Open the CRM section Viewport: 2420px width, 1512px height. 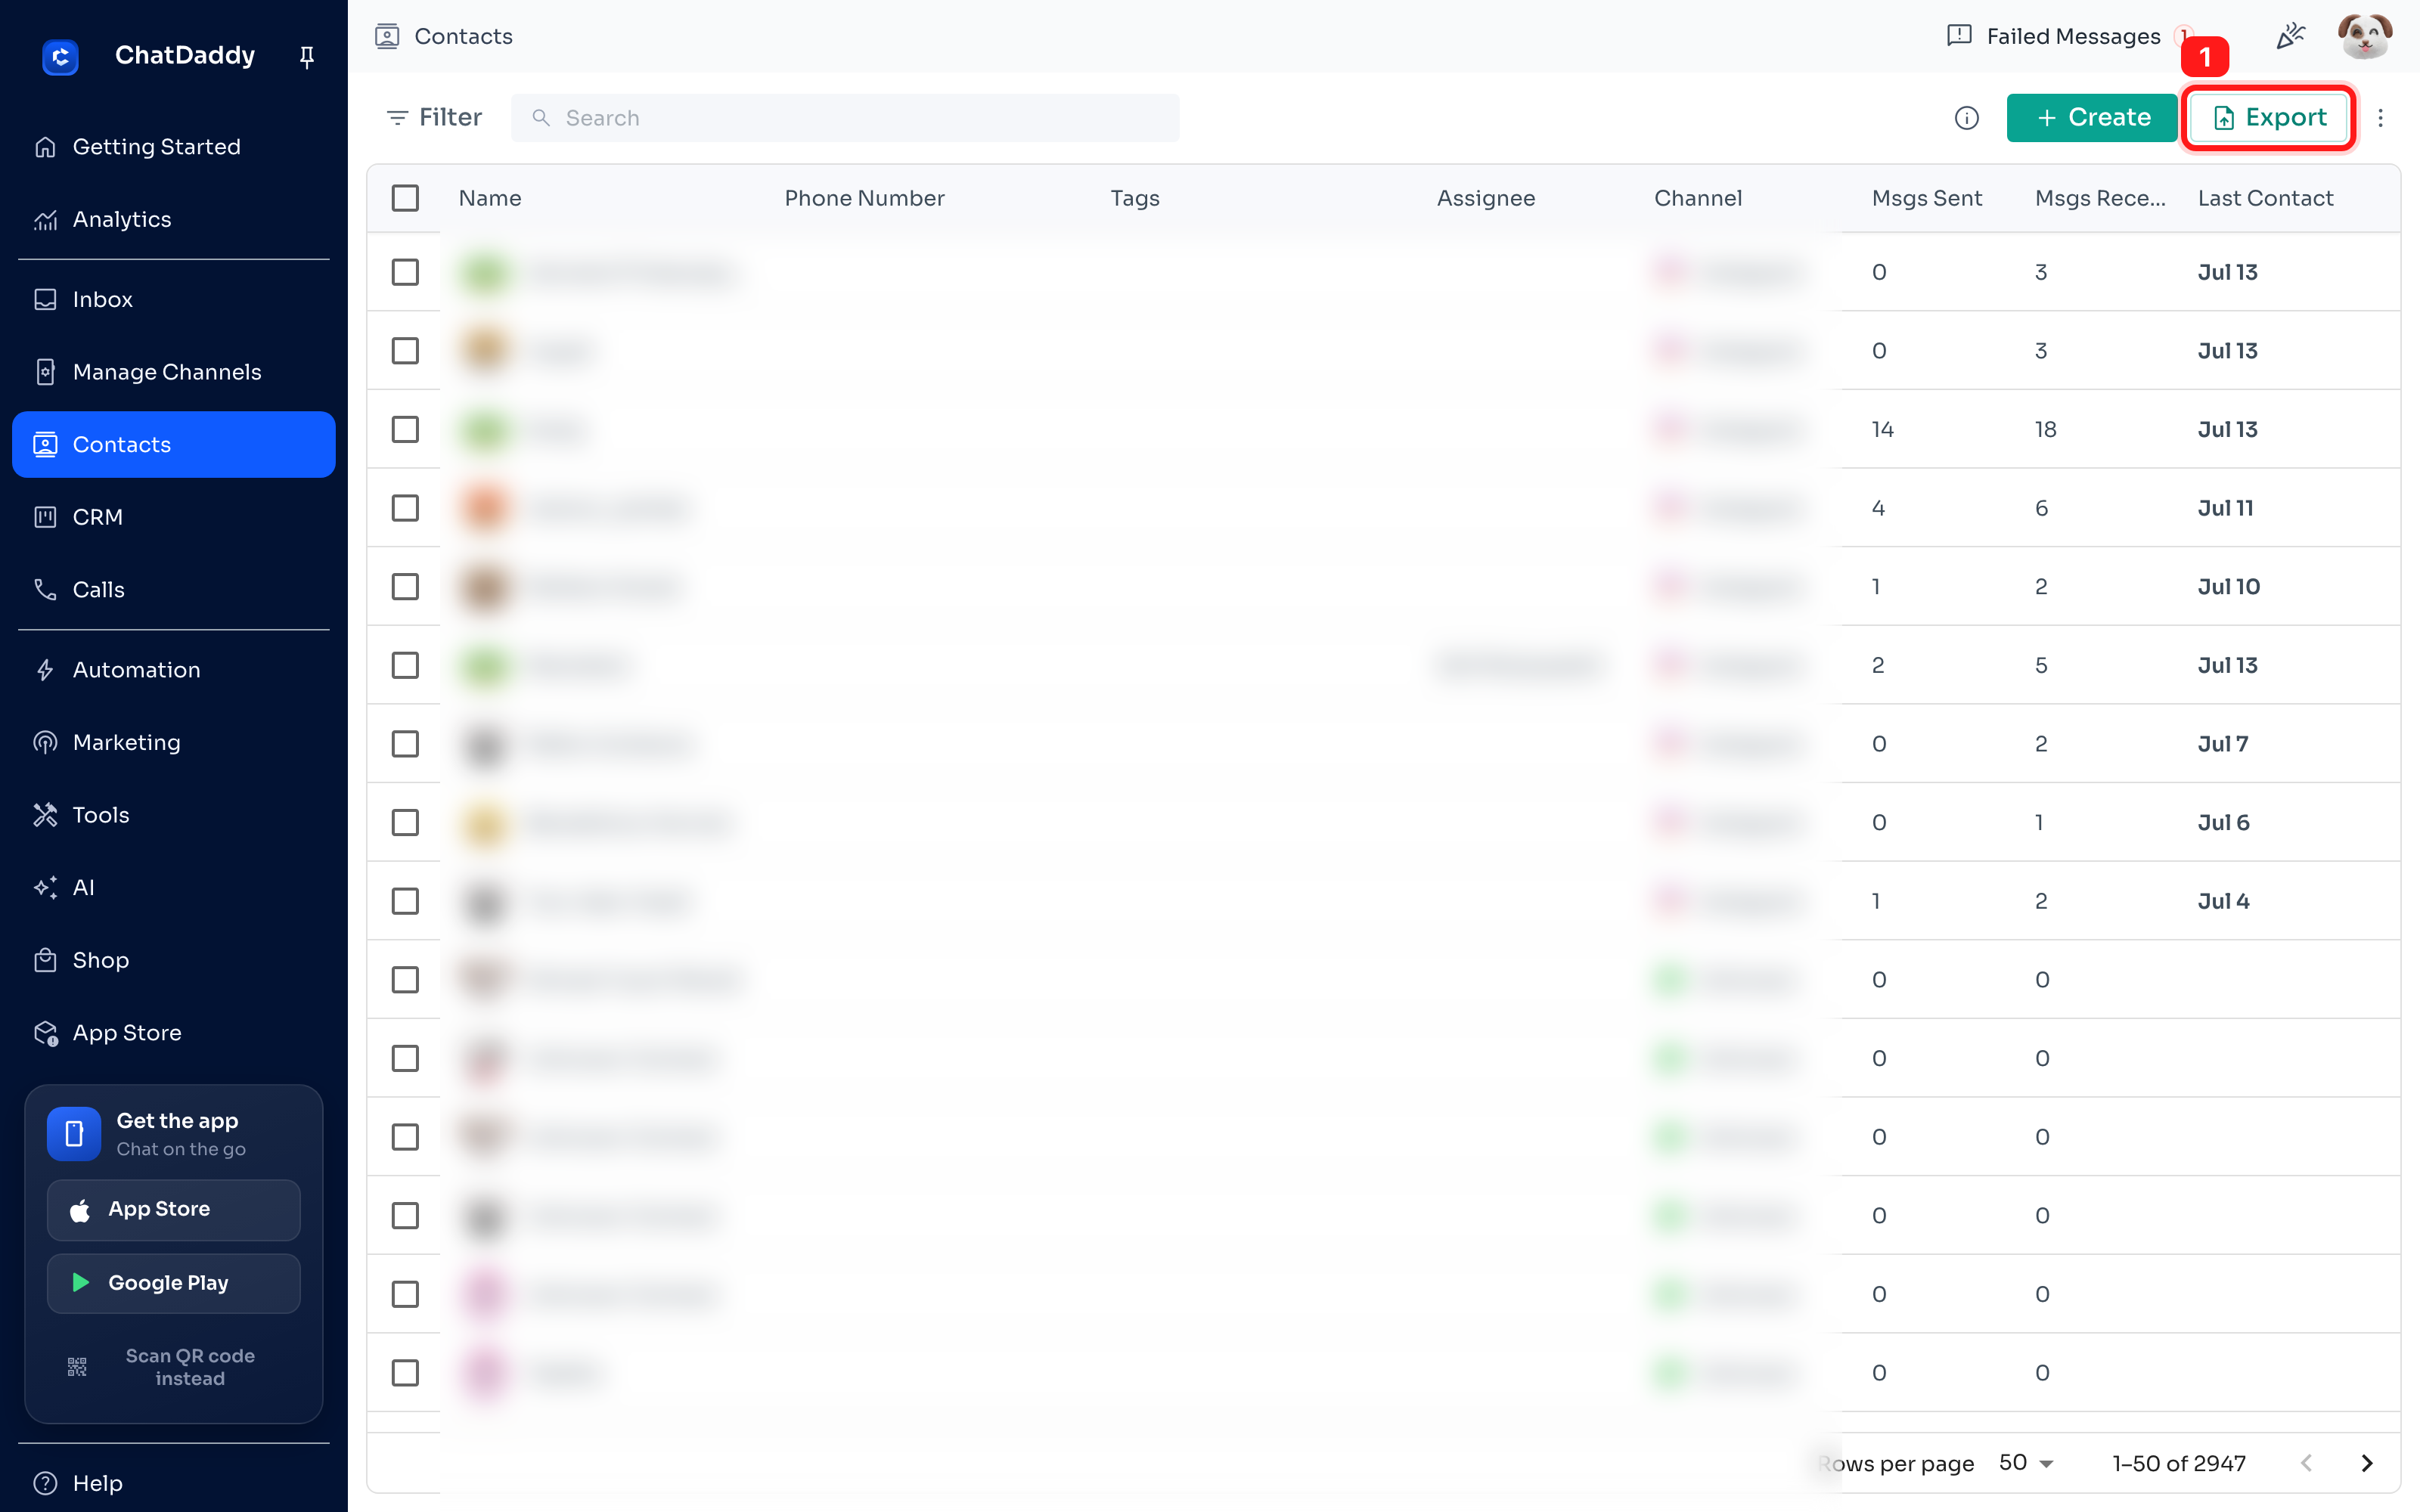(174, 517)
